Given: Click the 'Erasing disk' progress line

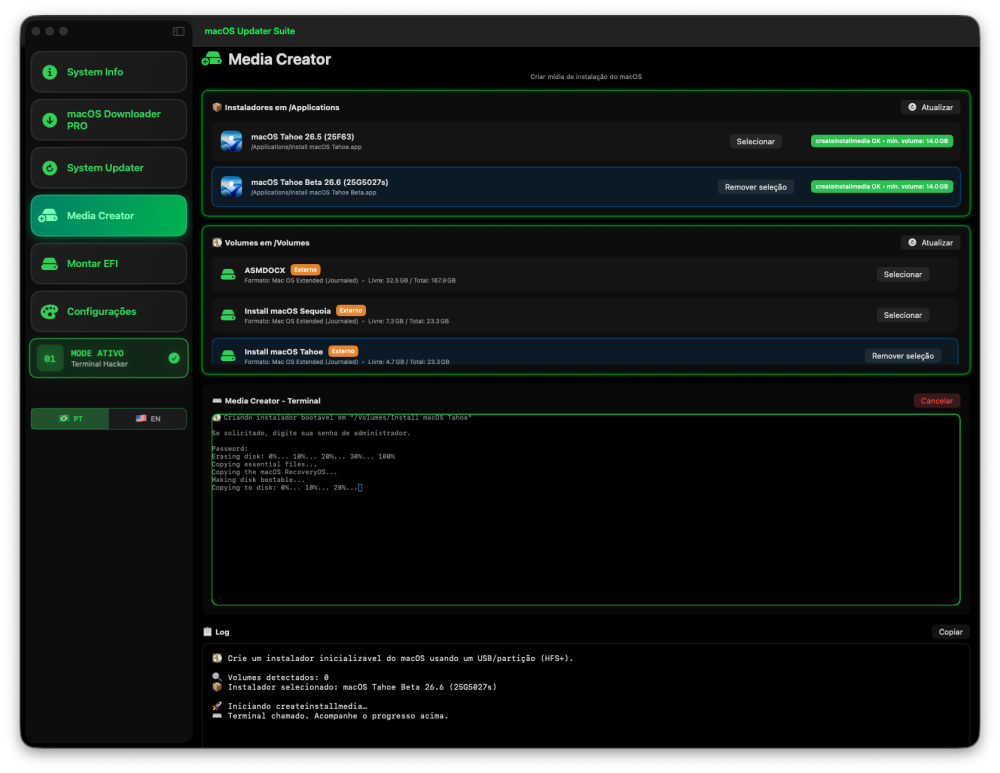Looking at the screenshot, I should (x=303, y=457).
